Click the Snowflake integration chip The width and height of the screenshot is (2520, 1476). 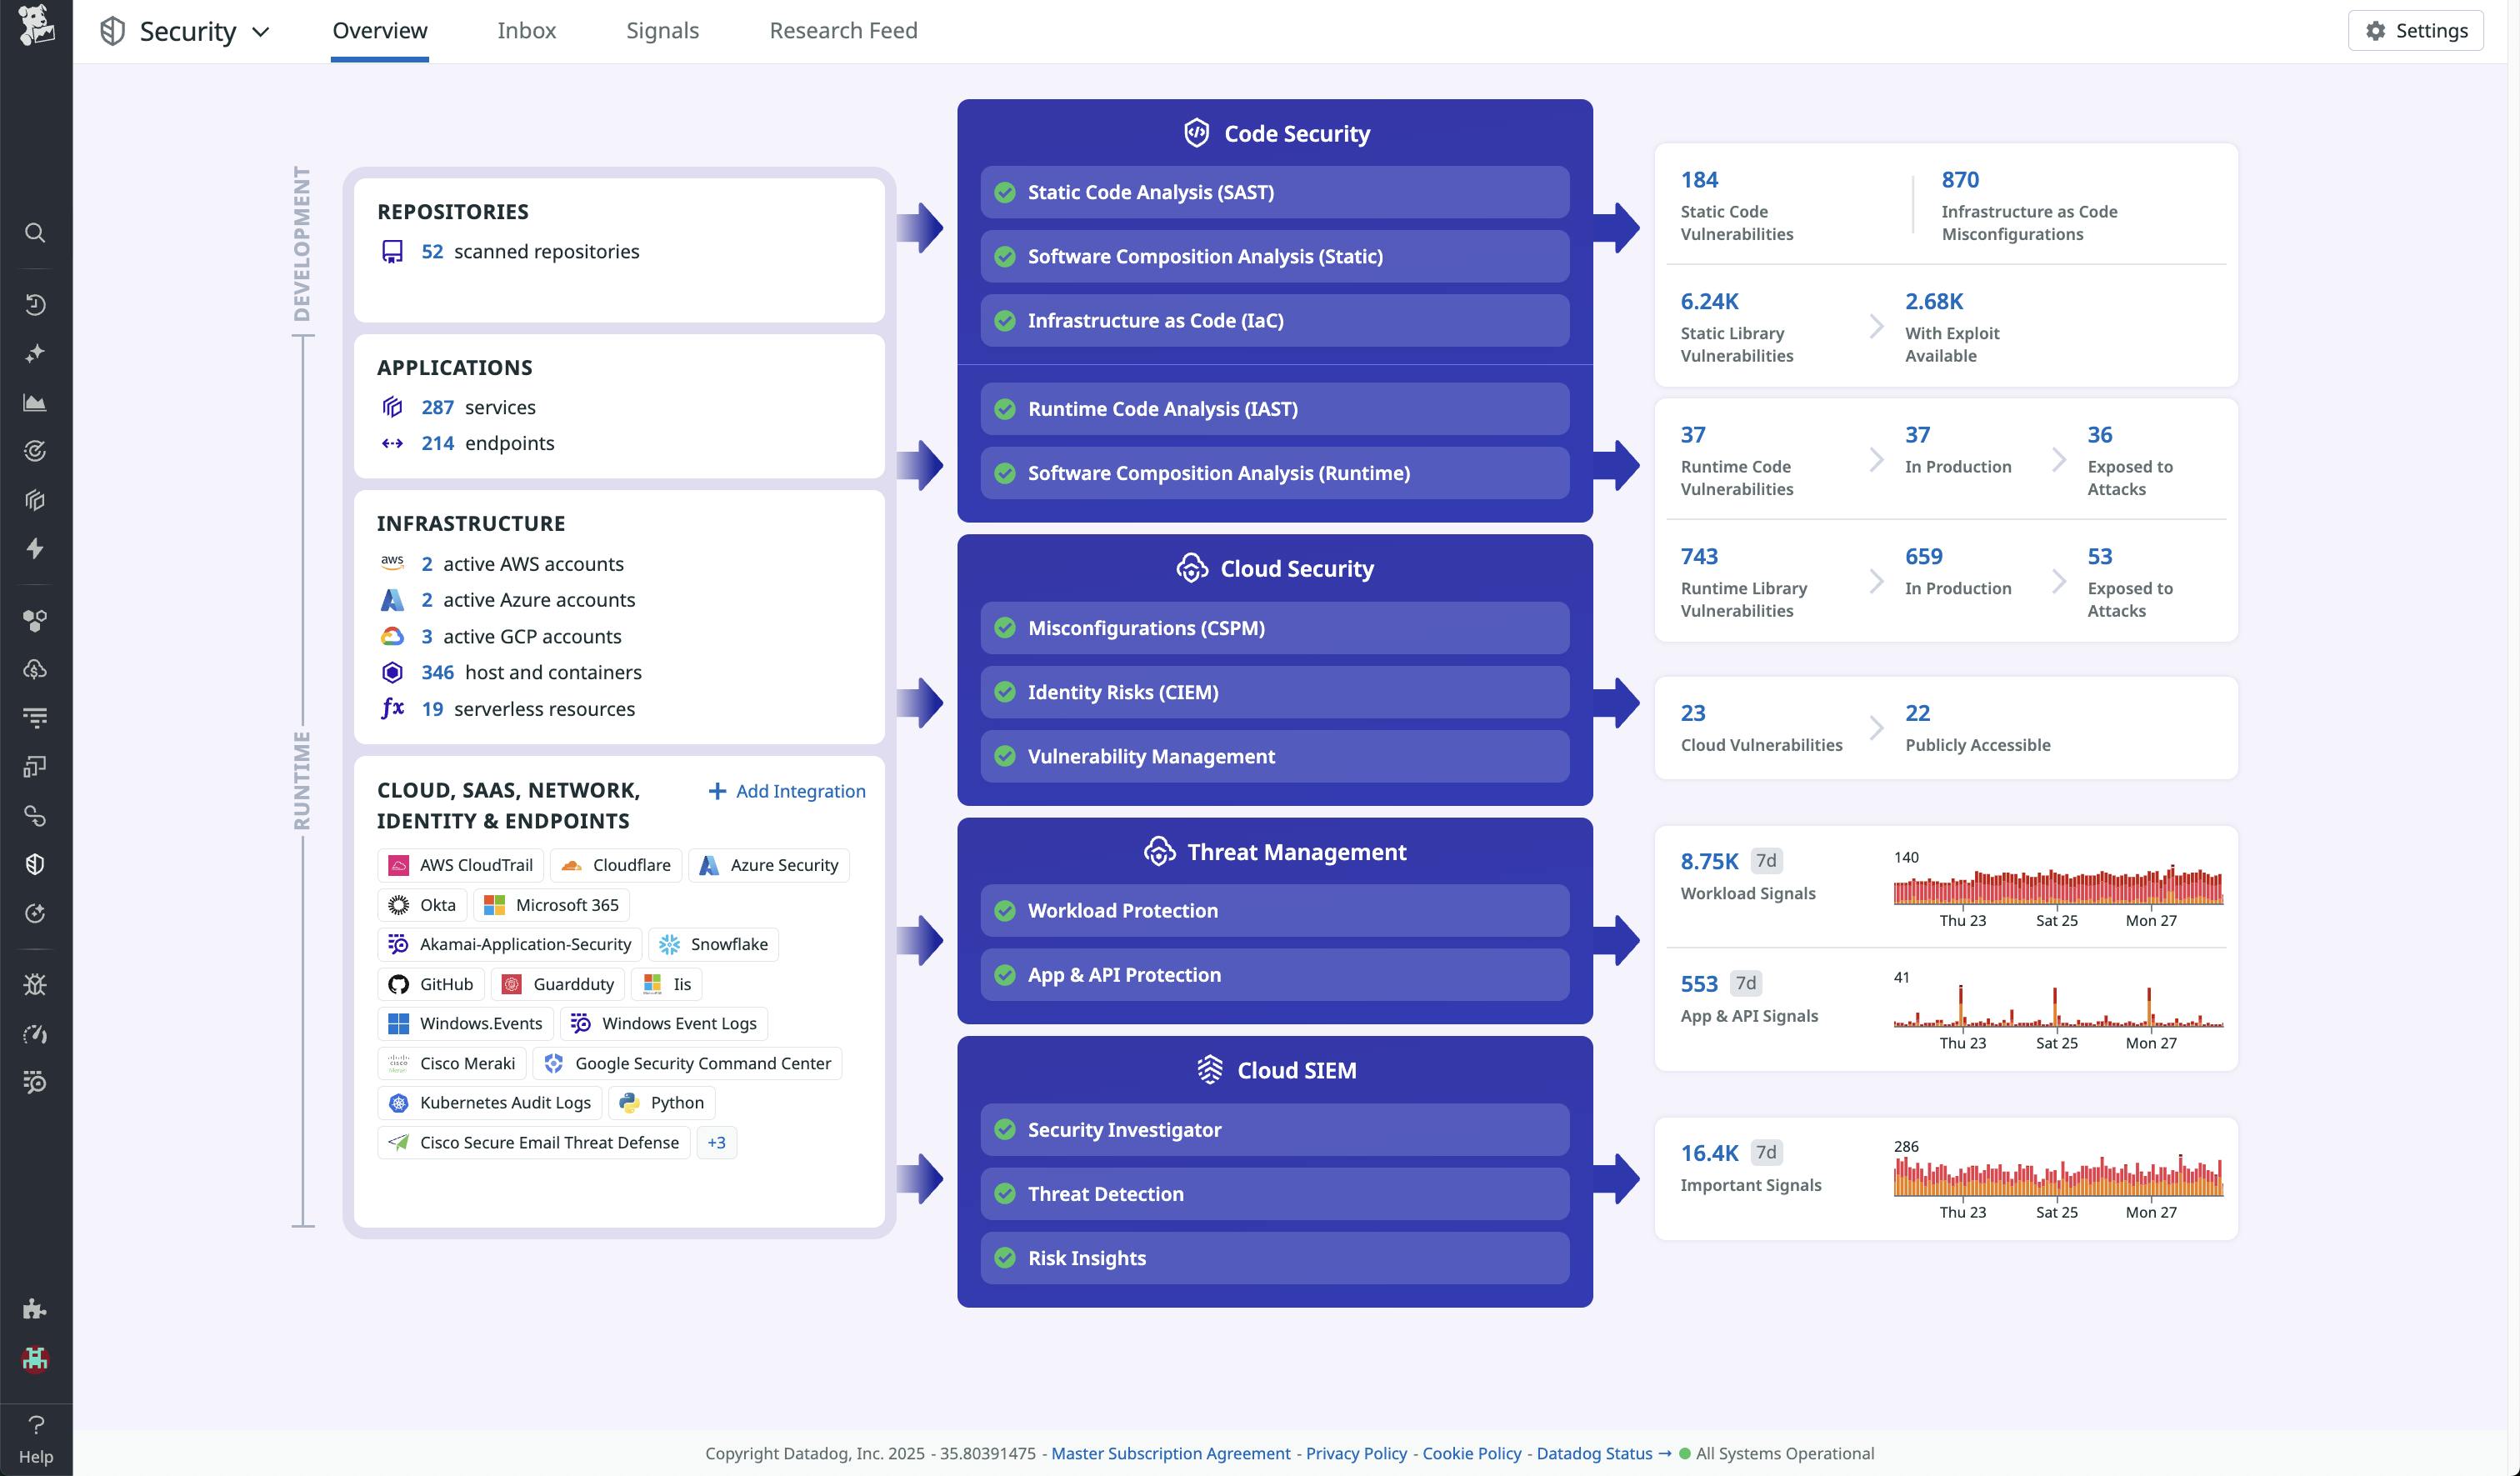pyautogui.click(x=712, y=944)
